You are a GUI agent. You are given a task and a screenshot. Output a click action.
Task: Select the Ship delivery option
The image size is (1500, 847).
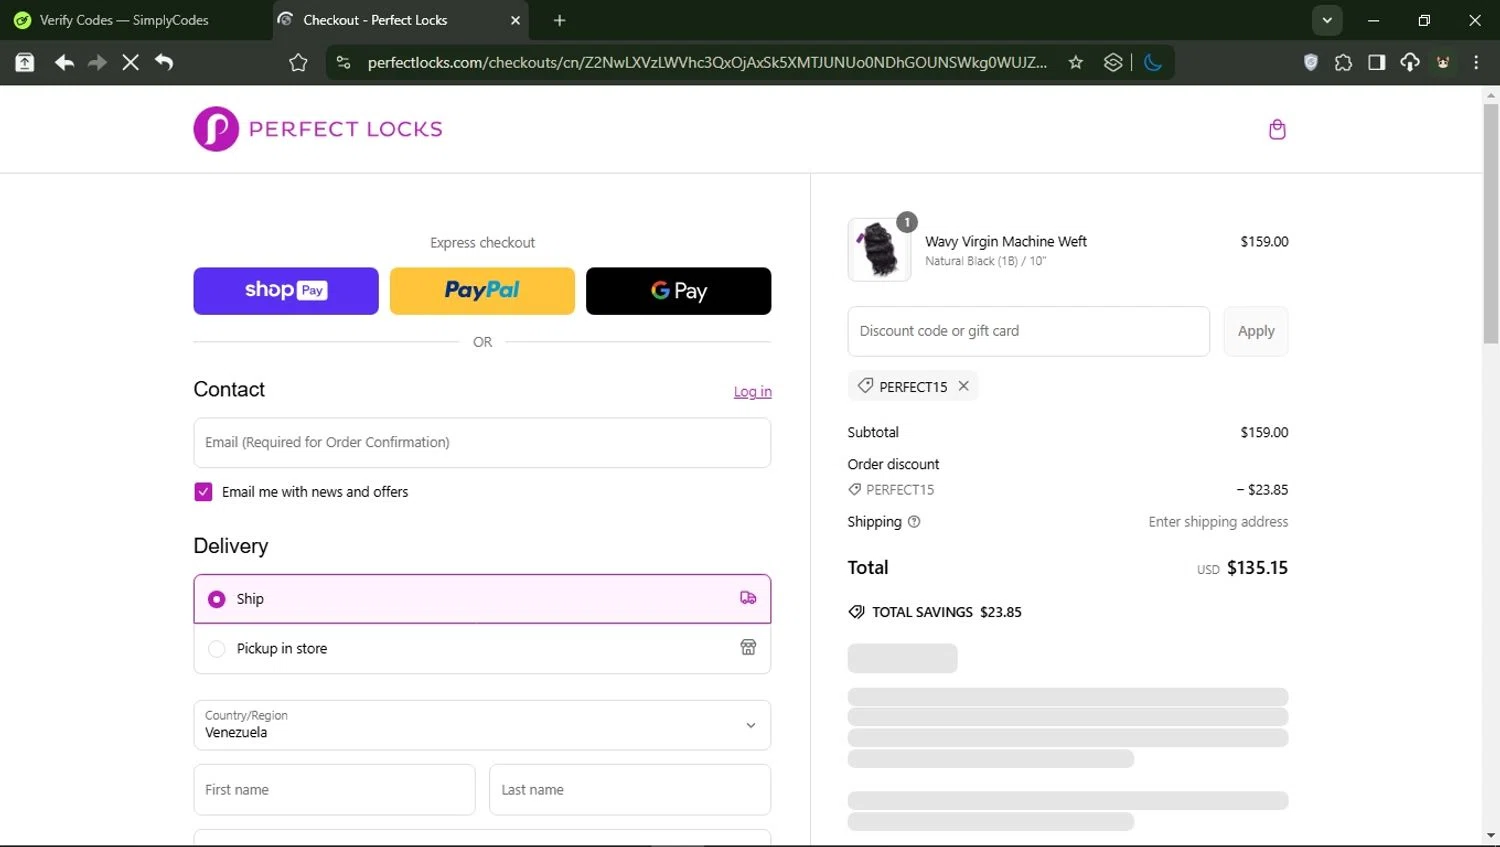tap(482, 599)
